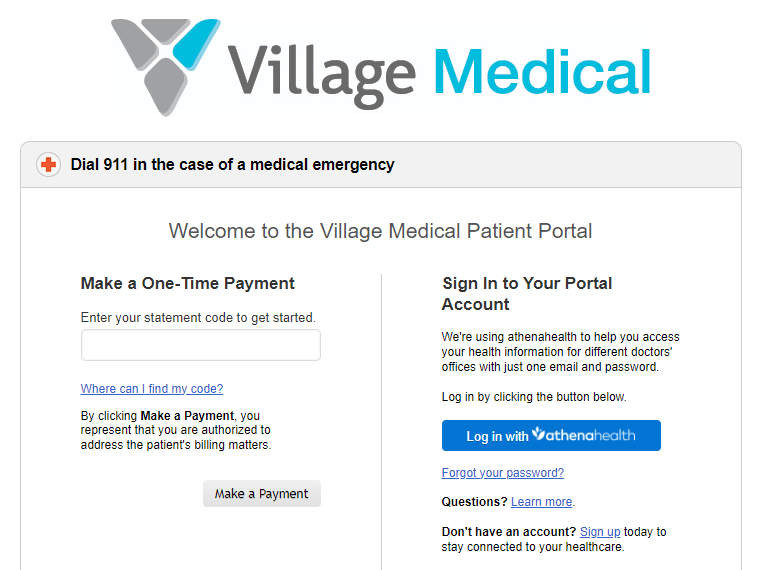Click the red cross emergency icon

[x=48, y=165]
